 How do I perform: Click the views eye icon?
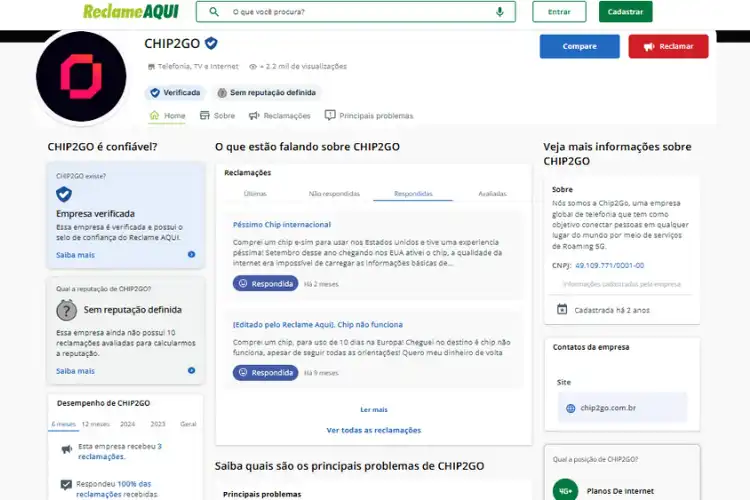(x=253, y=67)
